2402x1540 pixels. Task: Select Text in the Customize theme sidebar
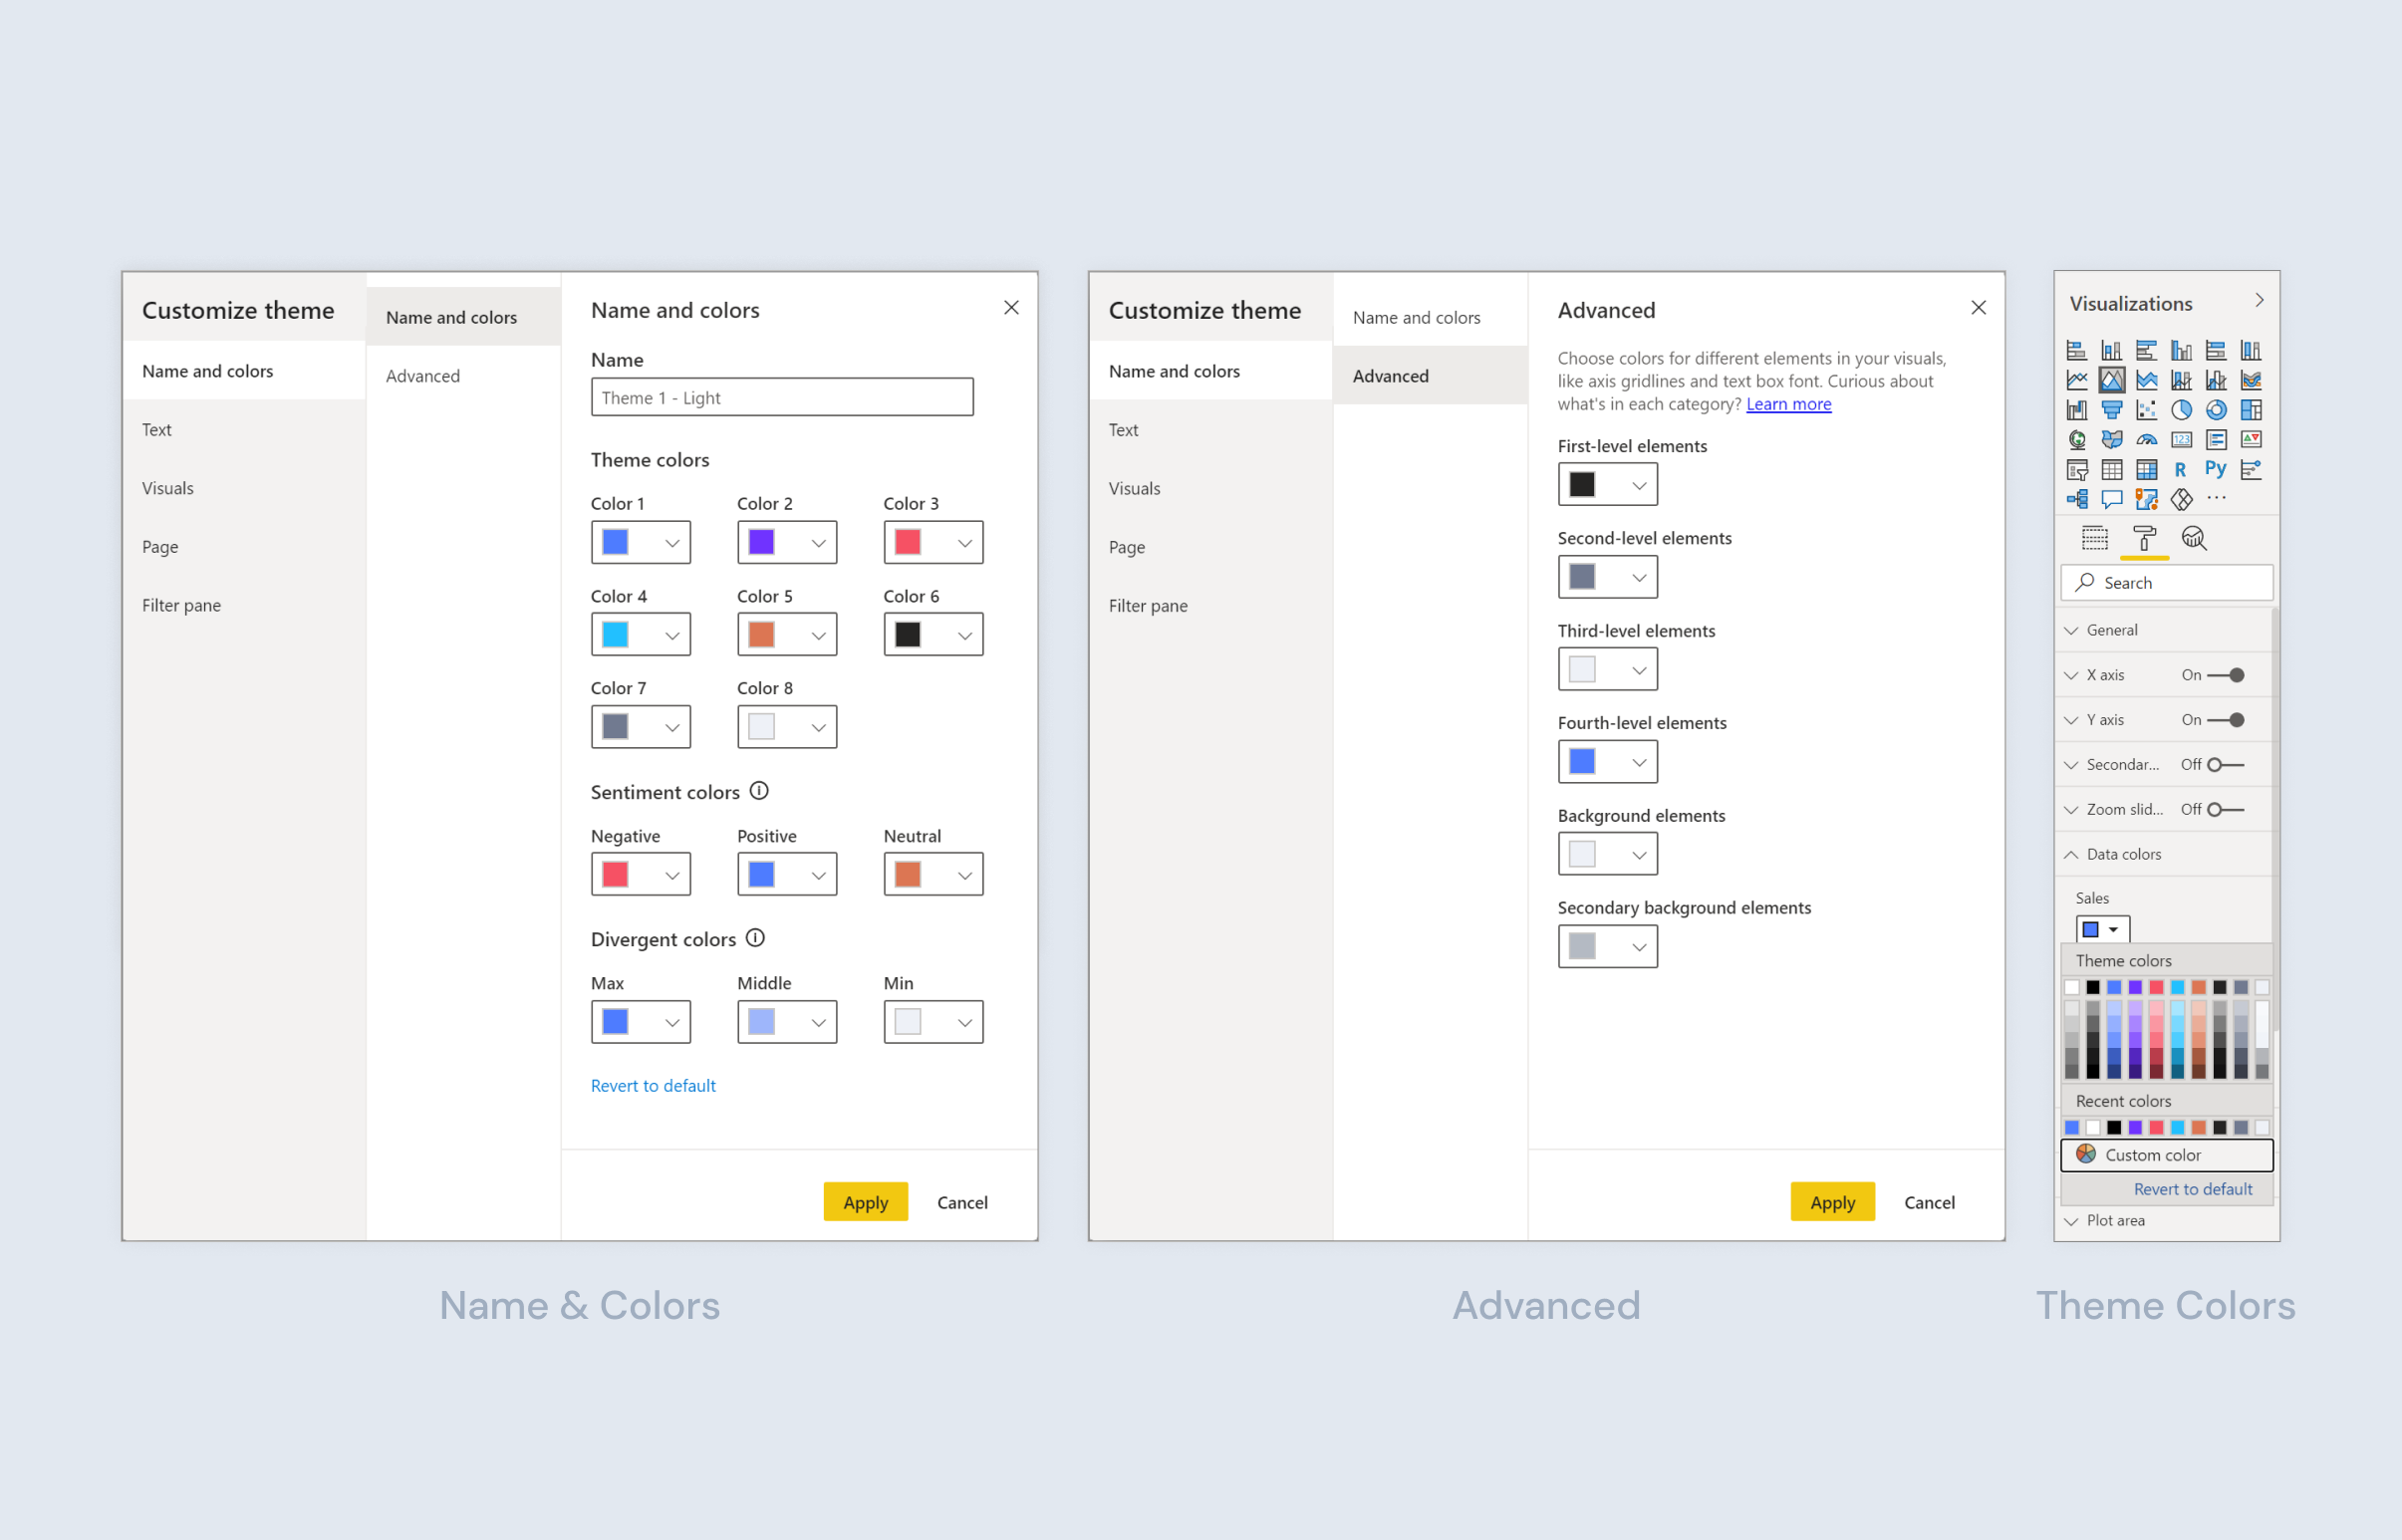coord(156,429)
